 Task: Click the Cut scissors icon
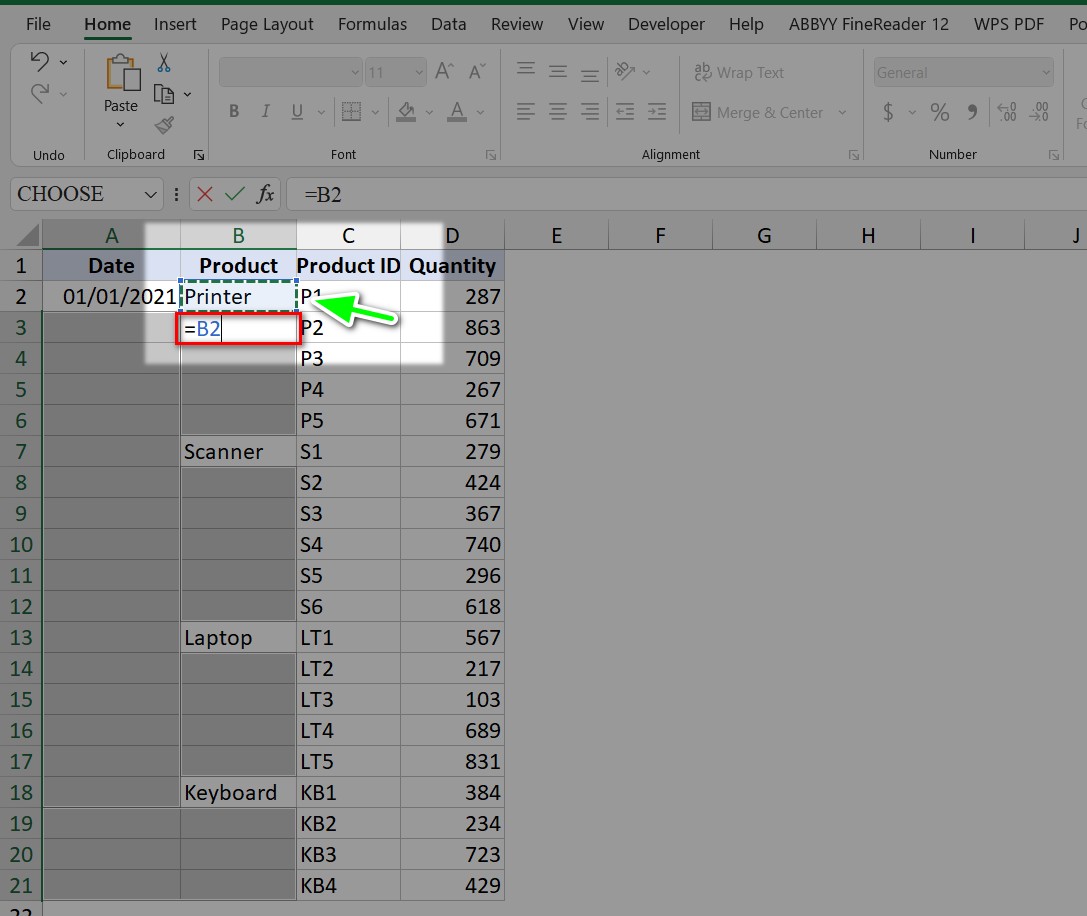point(164,63)
